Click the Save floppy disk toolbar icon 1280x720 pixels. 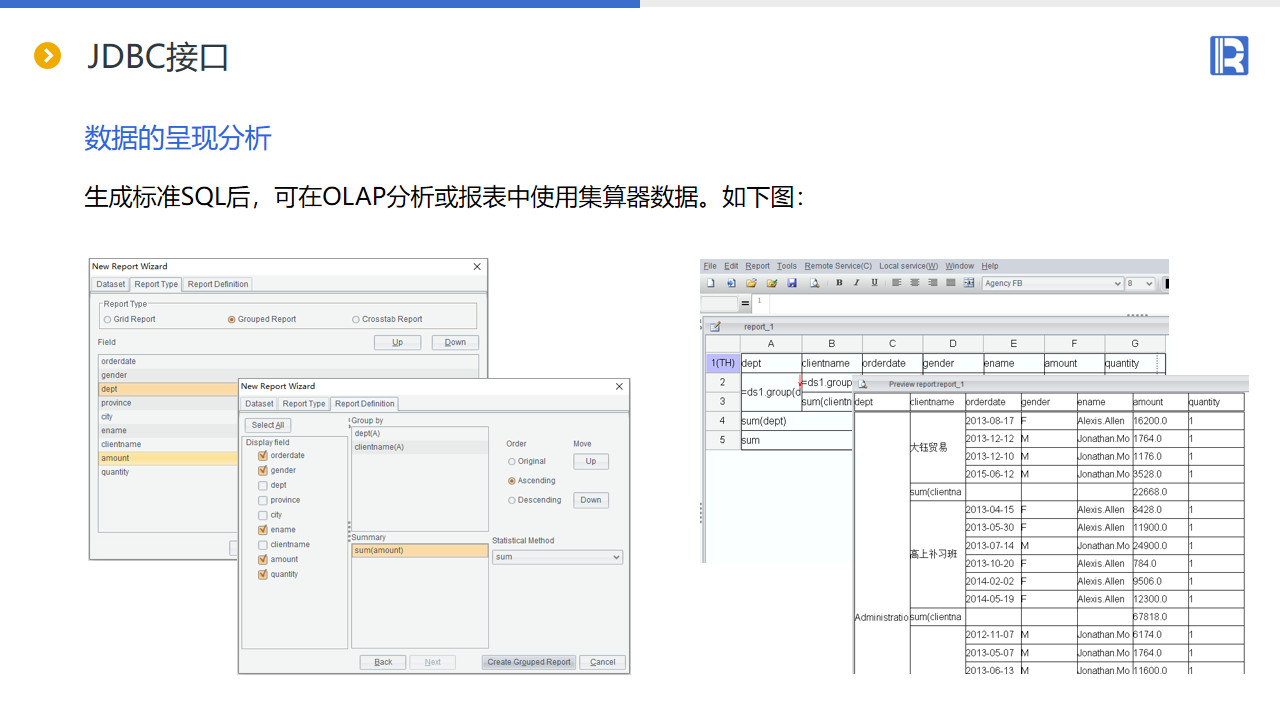[x=792, y=283]
